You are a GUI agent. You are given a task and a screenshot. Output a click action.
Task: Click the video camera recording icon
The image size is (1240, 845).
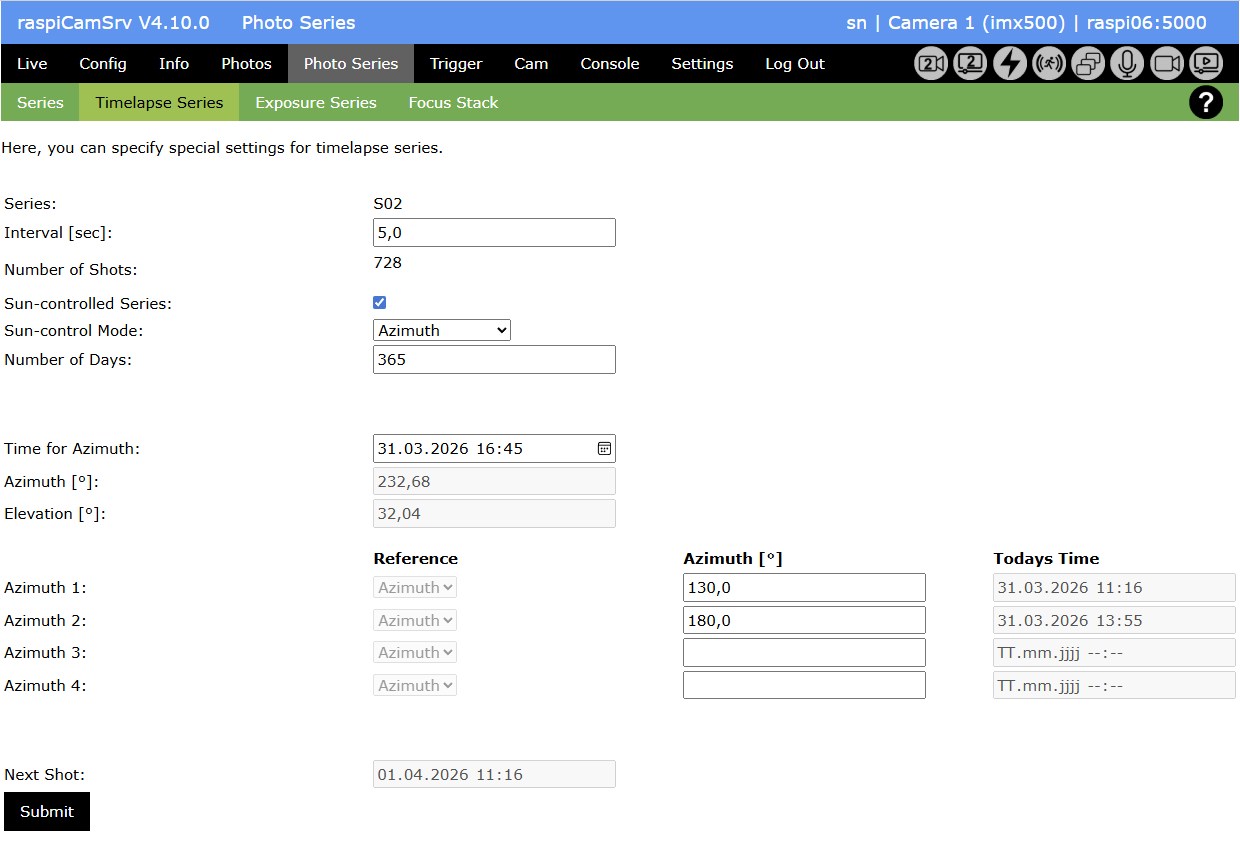coord(1167,63)
